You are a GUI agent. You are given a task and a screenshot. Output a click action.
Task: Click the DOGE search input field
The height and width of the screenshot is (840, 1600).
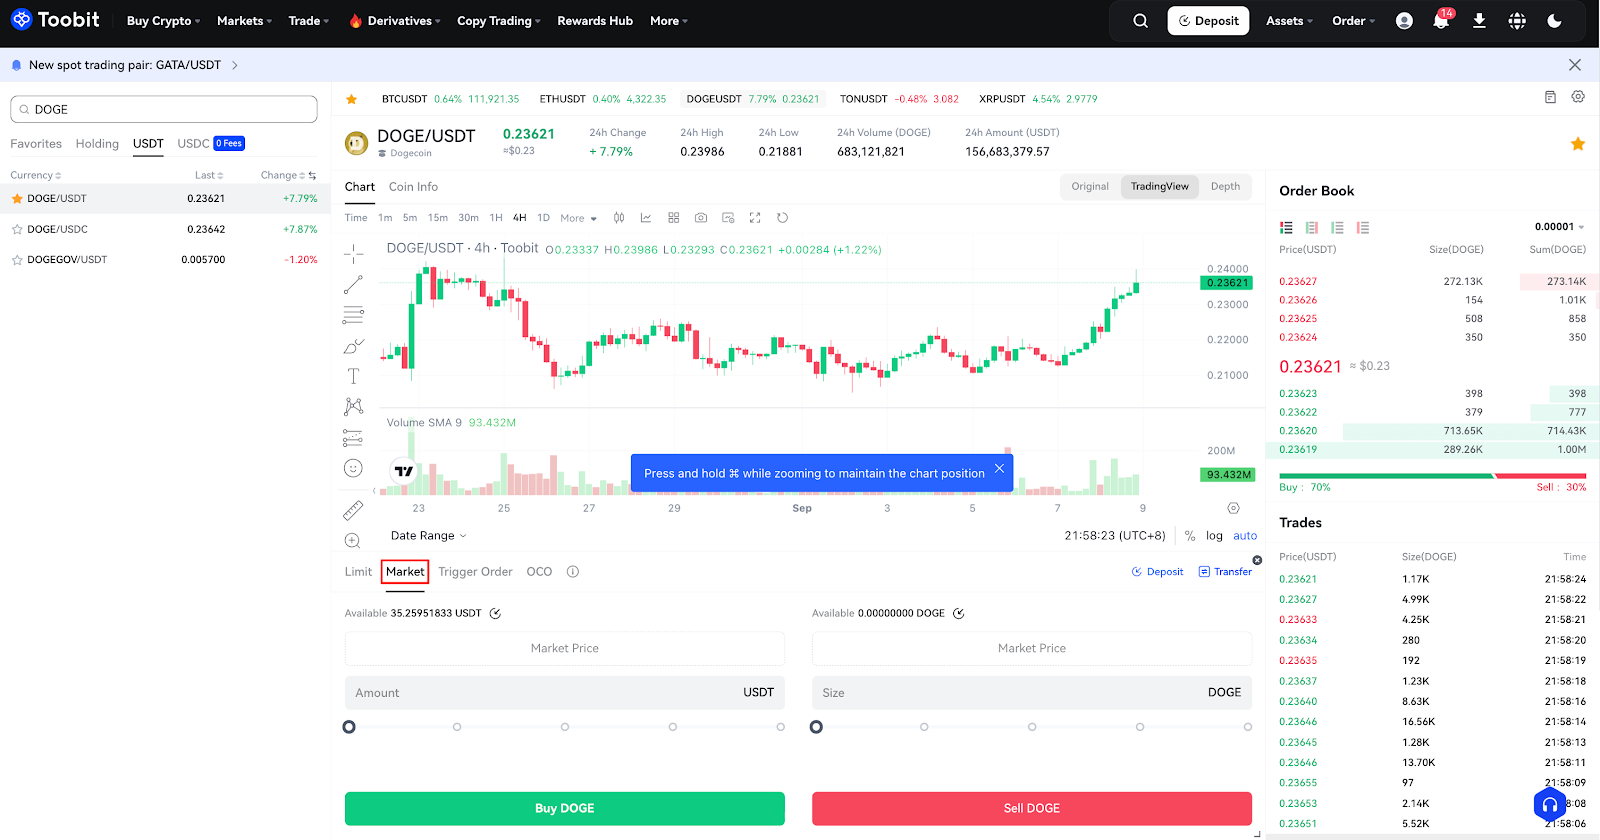[x=164, y=109]
